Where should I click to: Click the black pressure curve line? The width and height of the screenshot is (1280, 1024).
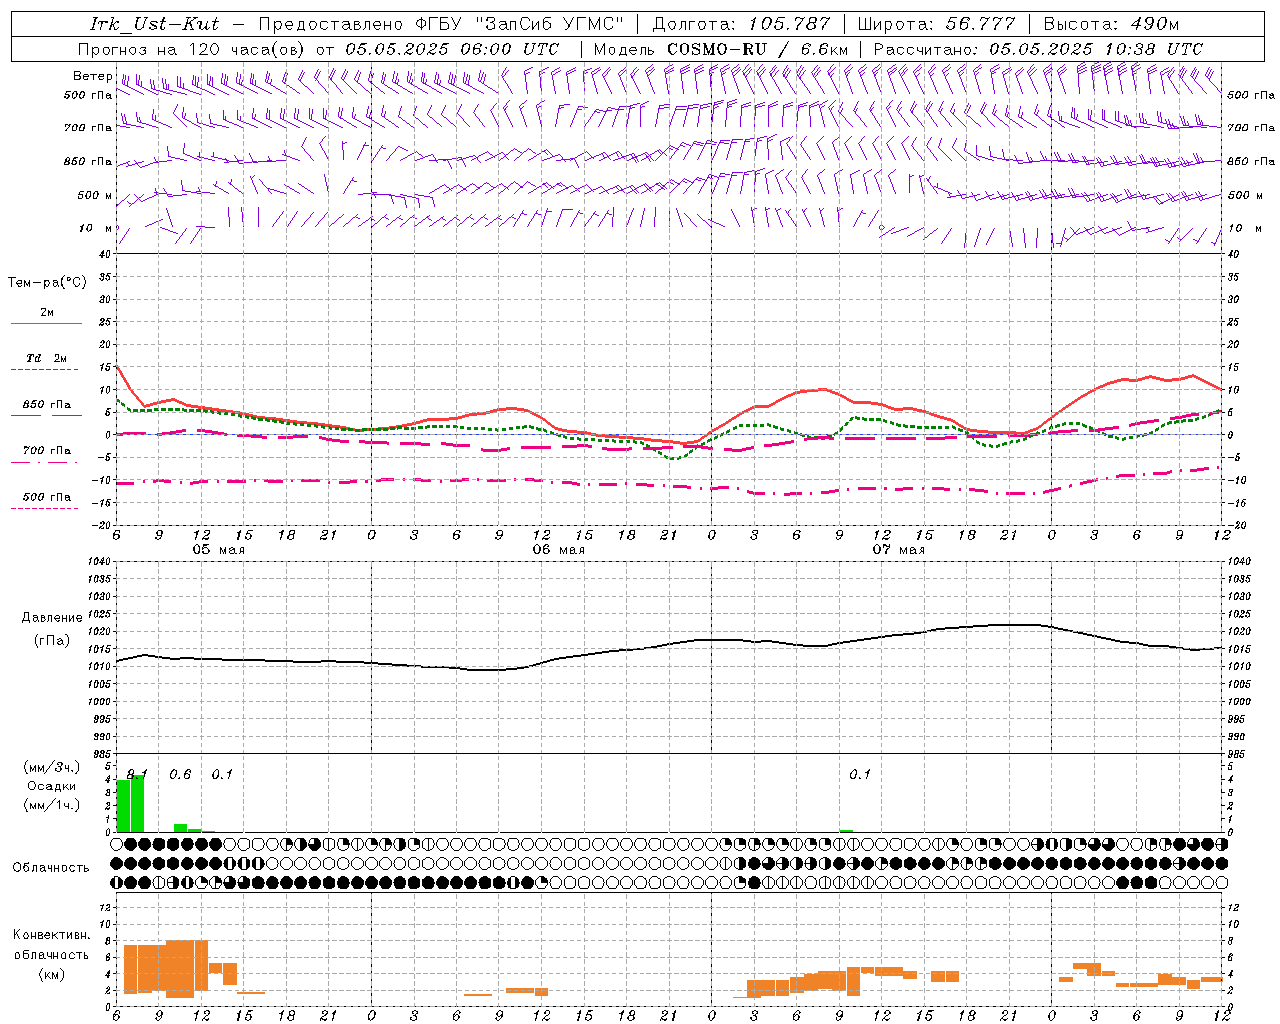pos(668,646)
